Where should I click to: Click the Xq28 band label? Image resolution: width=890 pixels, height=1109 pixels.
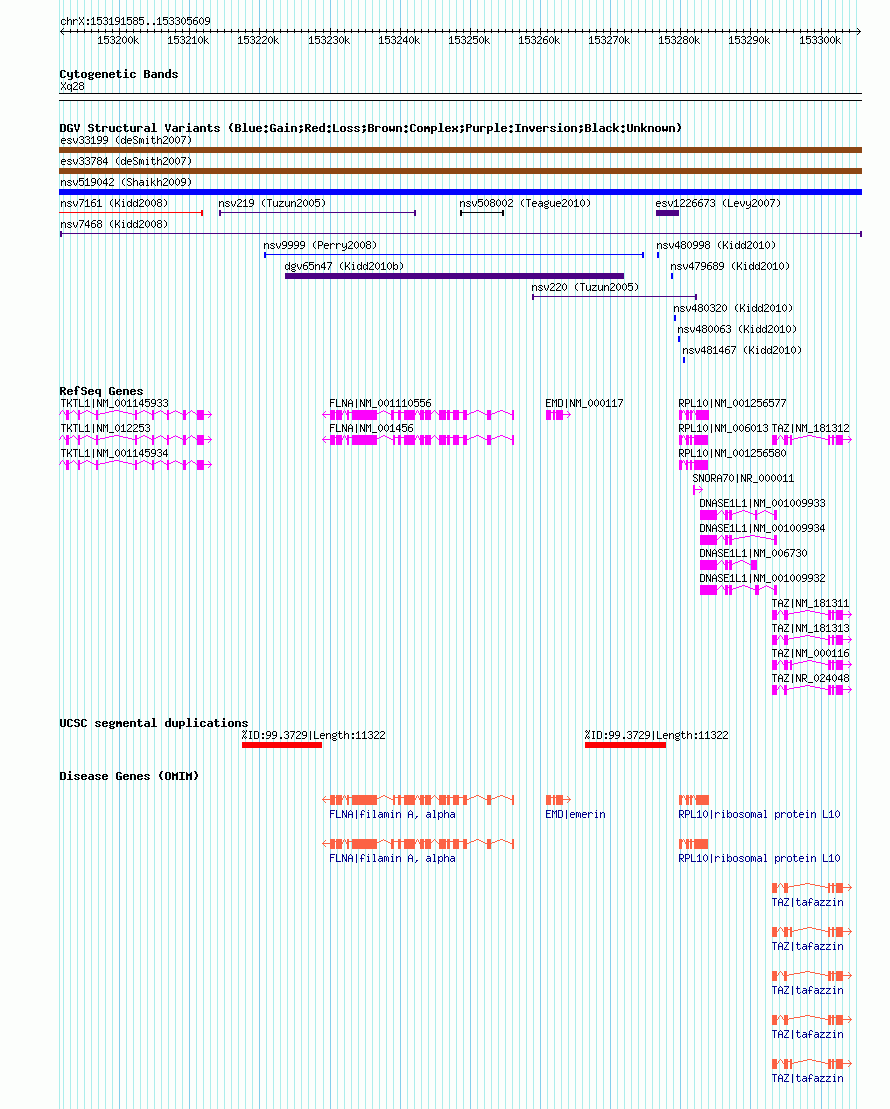(x=72, y=86)
